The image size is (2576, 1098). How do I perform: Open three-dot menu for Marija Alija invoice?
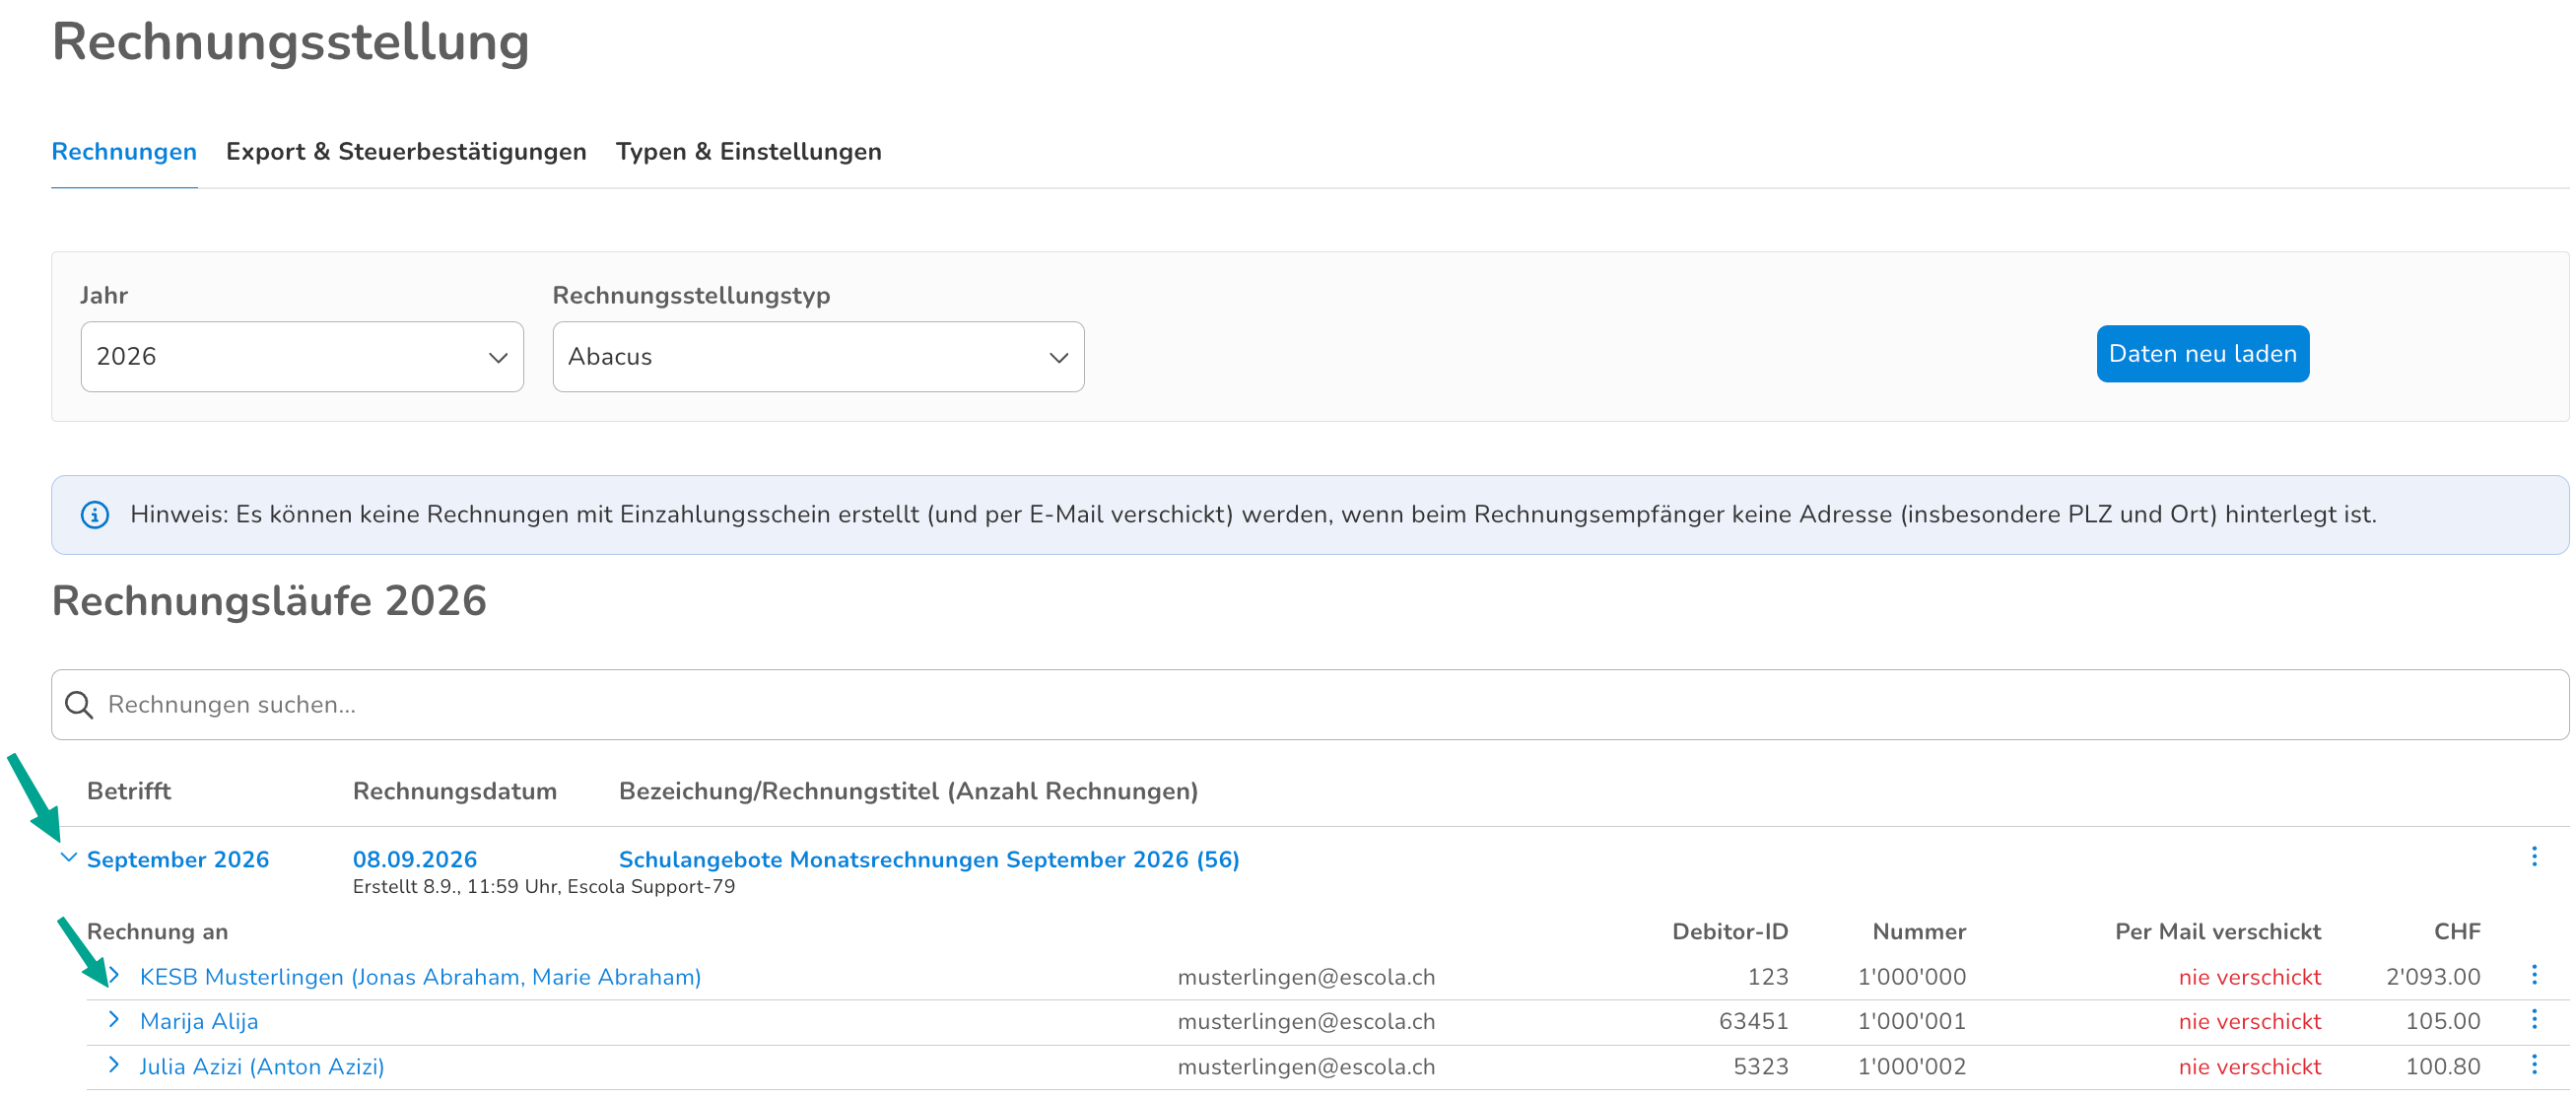tap(2533, 1018)
